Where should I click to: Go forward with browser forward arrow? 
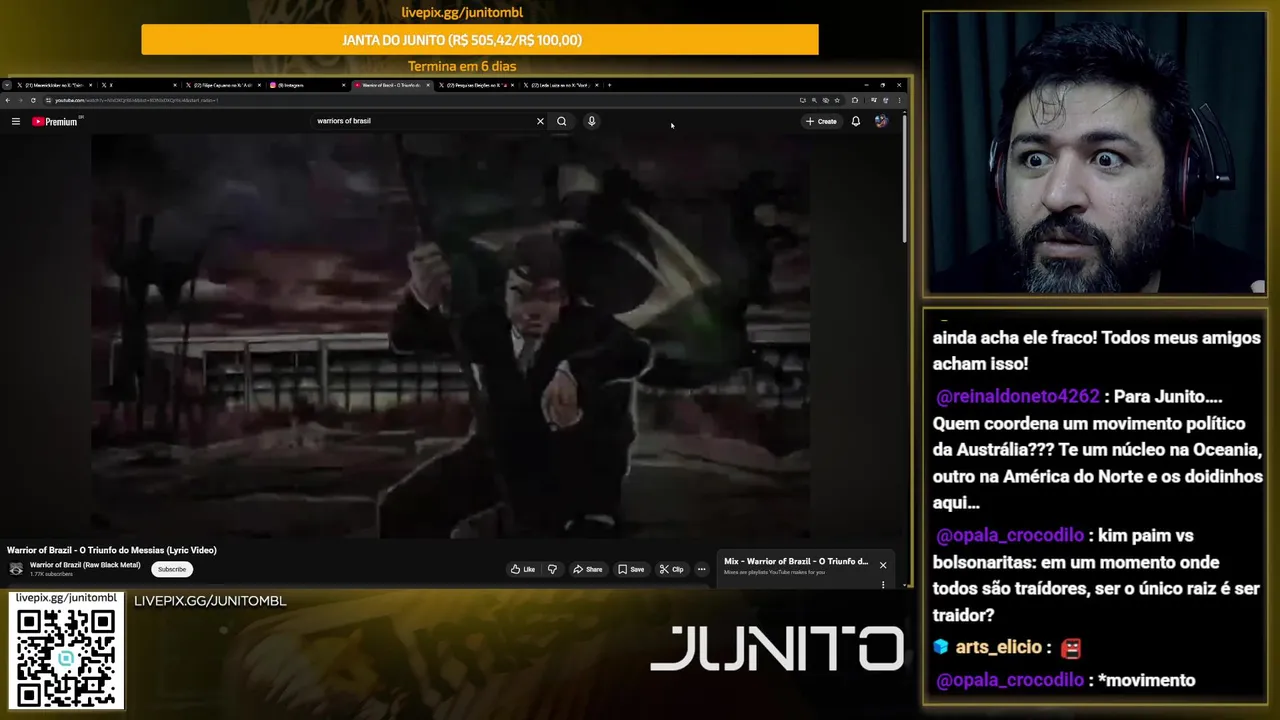point(19,100)
